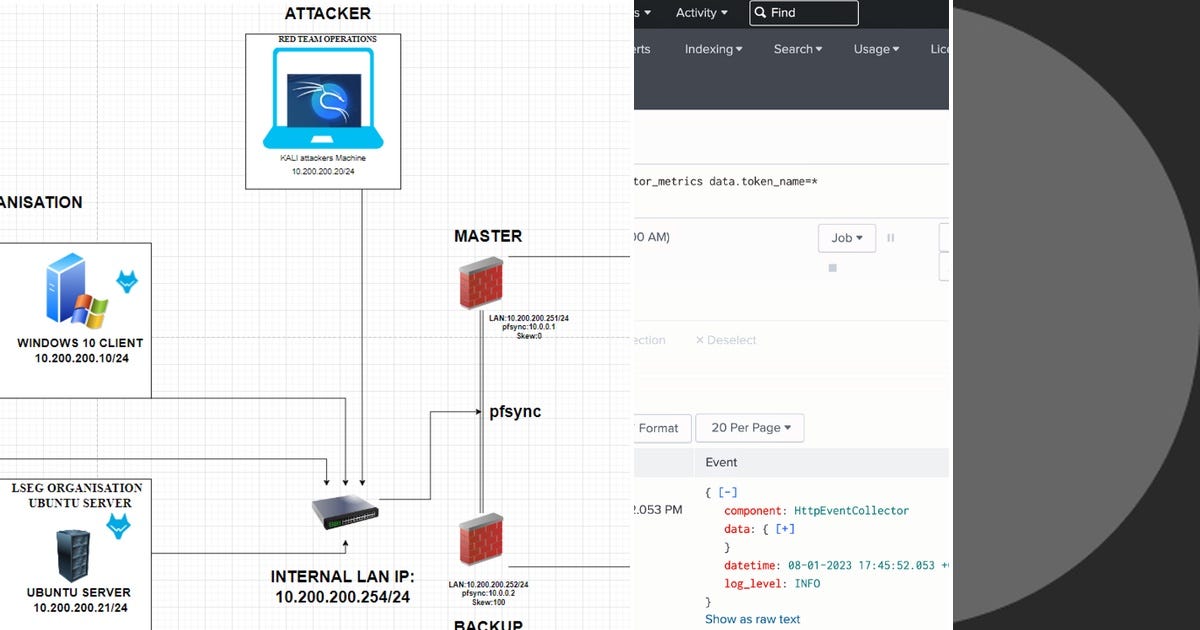Select the internal LAN switch icon
The height and width of the screenshot is (630, 1200).
344,511
